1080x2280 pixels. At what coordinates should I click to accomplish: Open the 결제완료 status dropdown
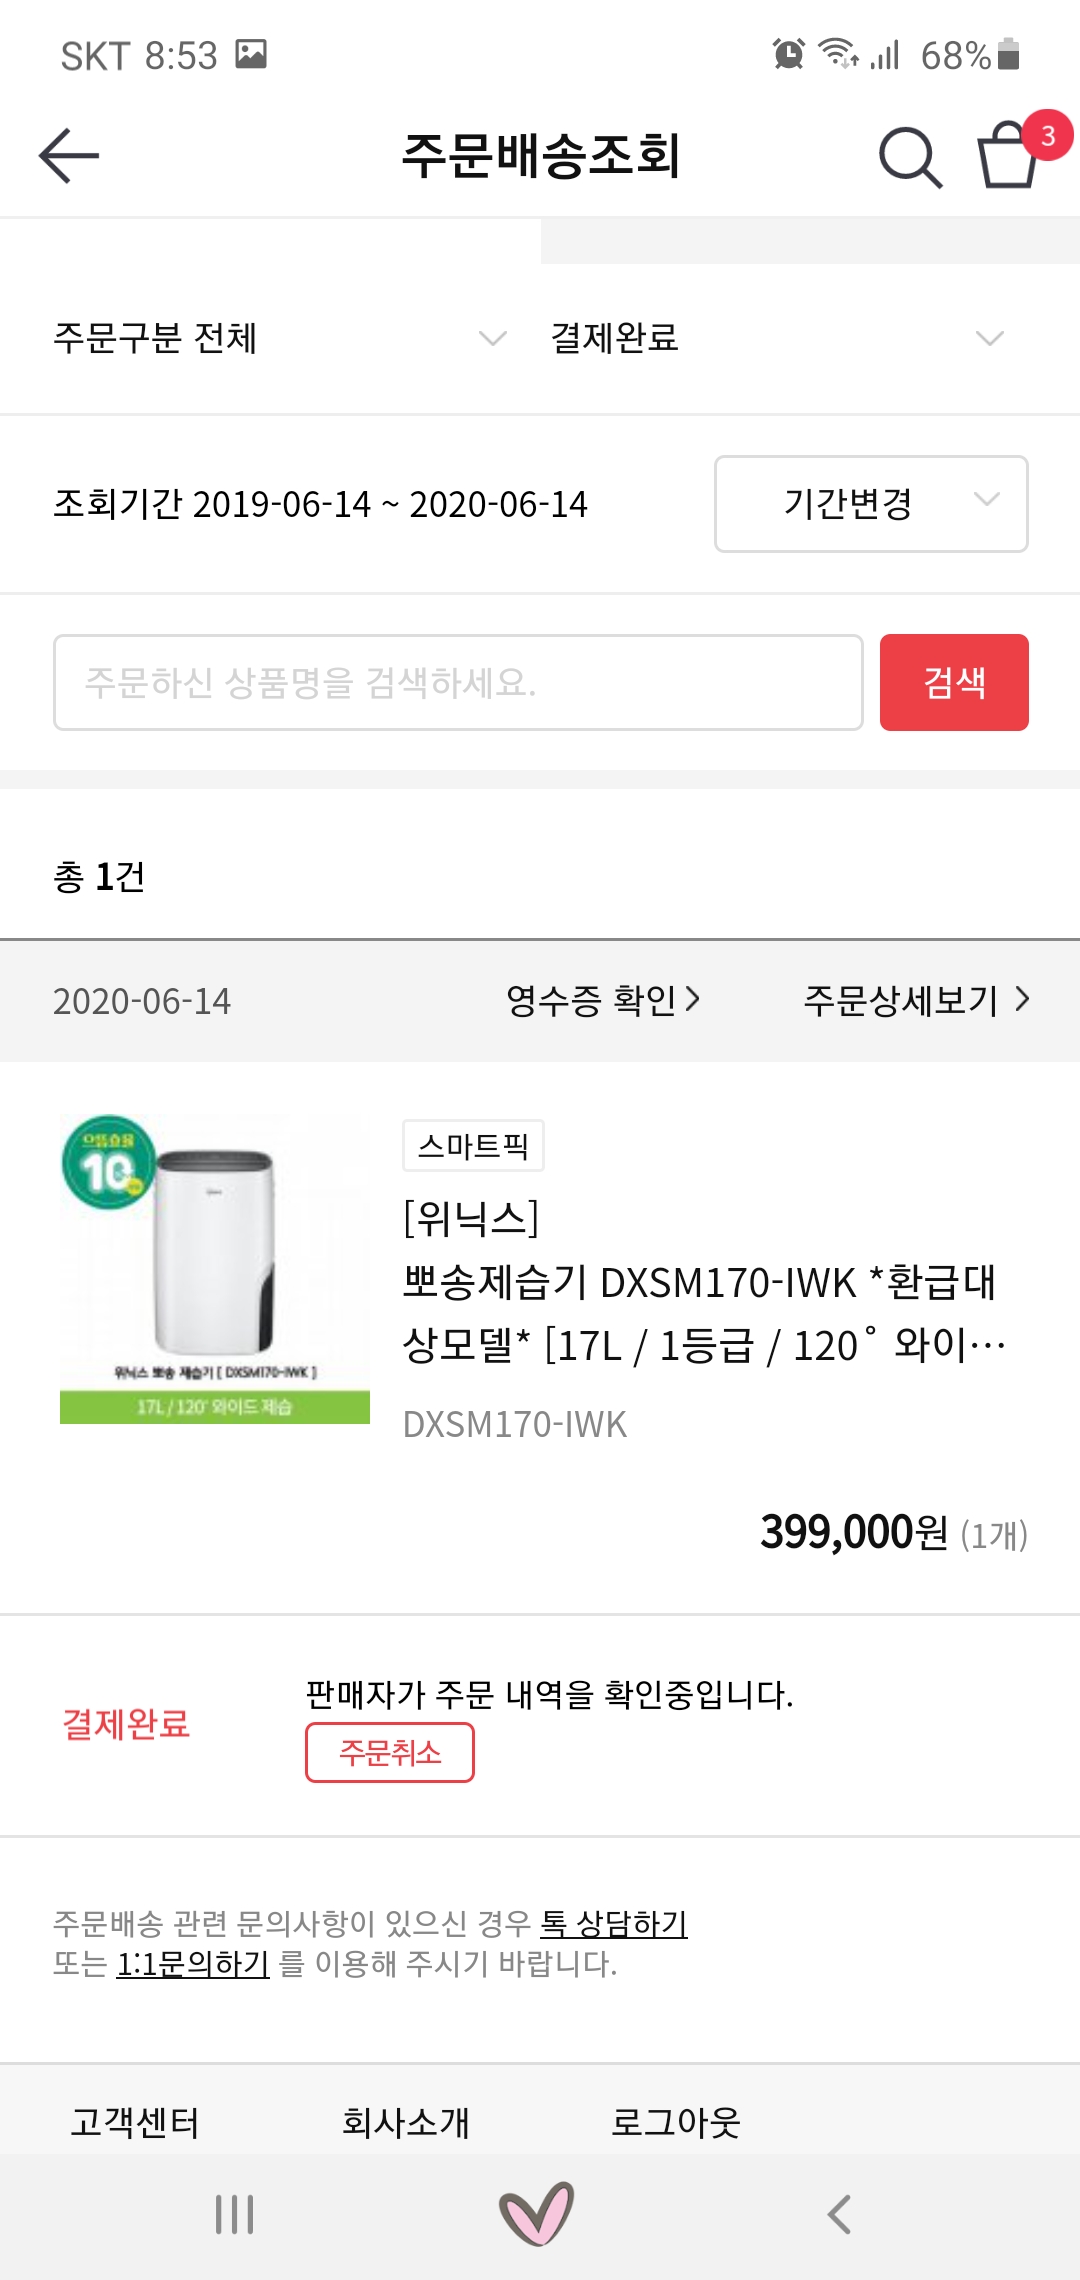click(776, 338)
